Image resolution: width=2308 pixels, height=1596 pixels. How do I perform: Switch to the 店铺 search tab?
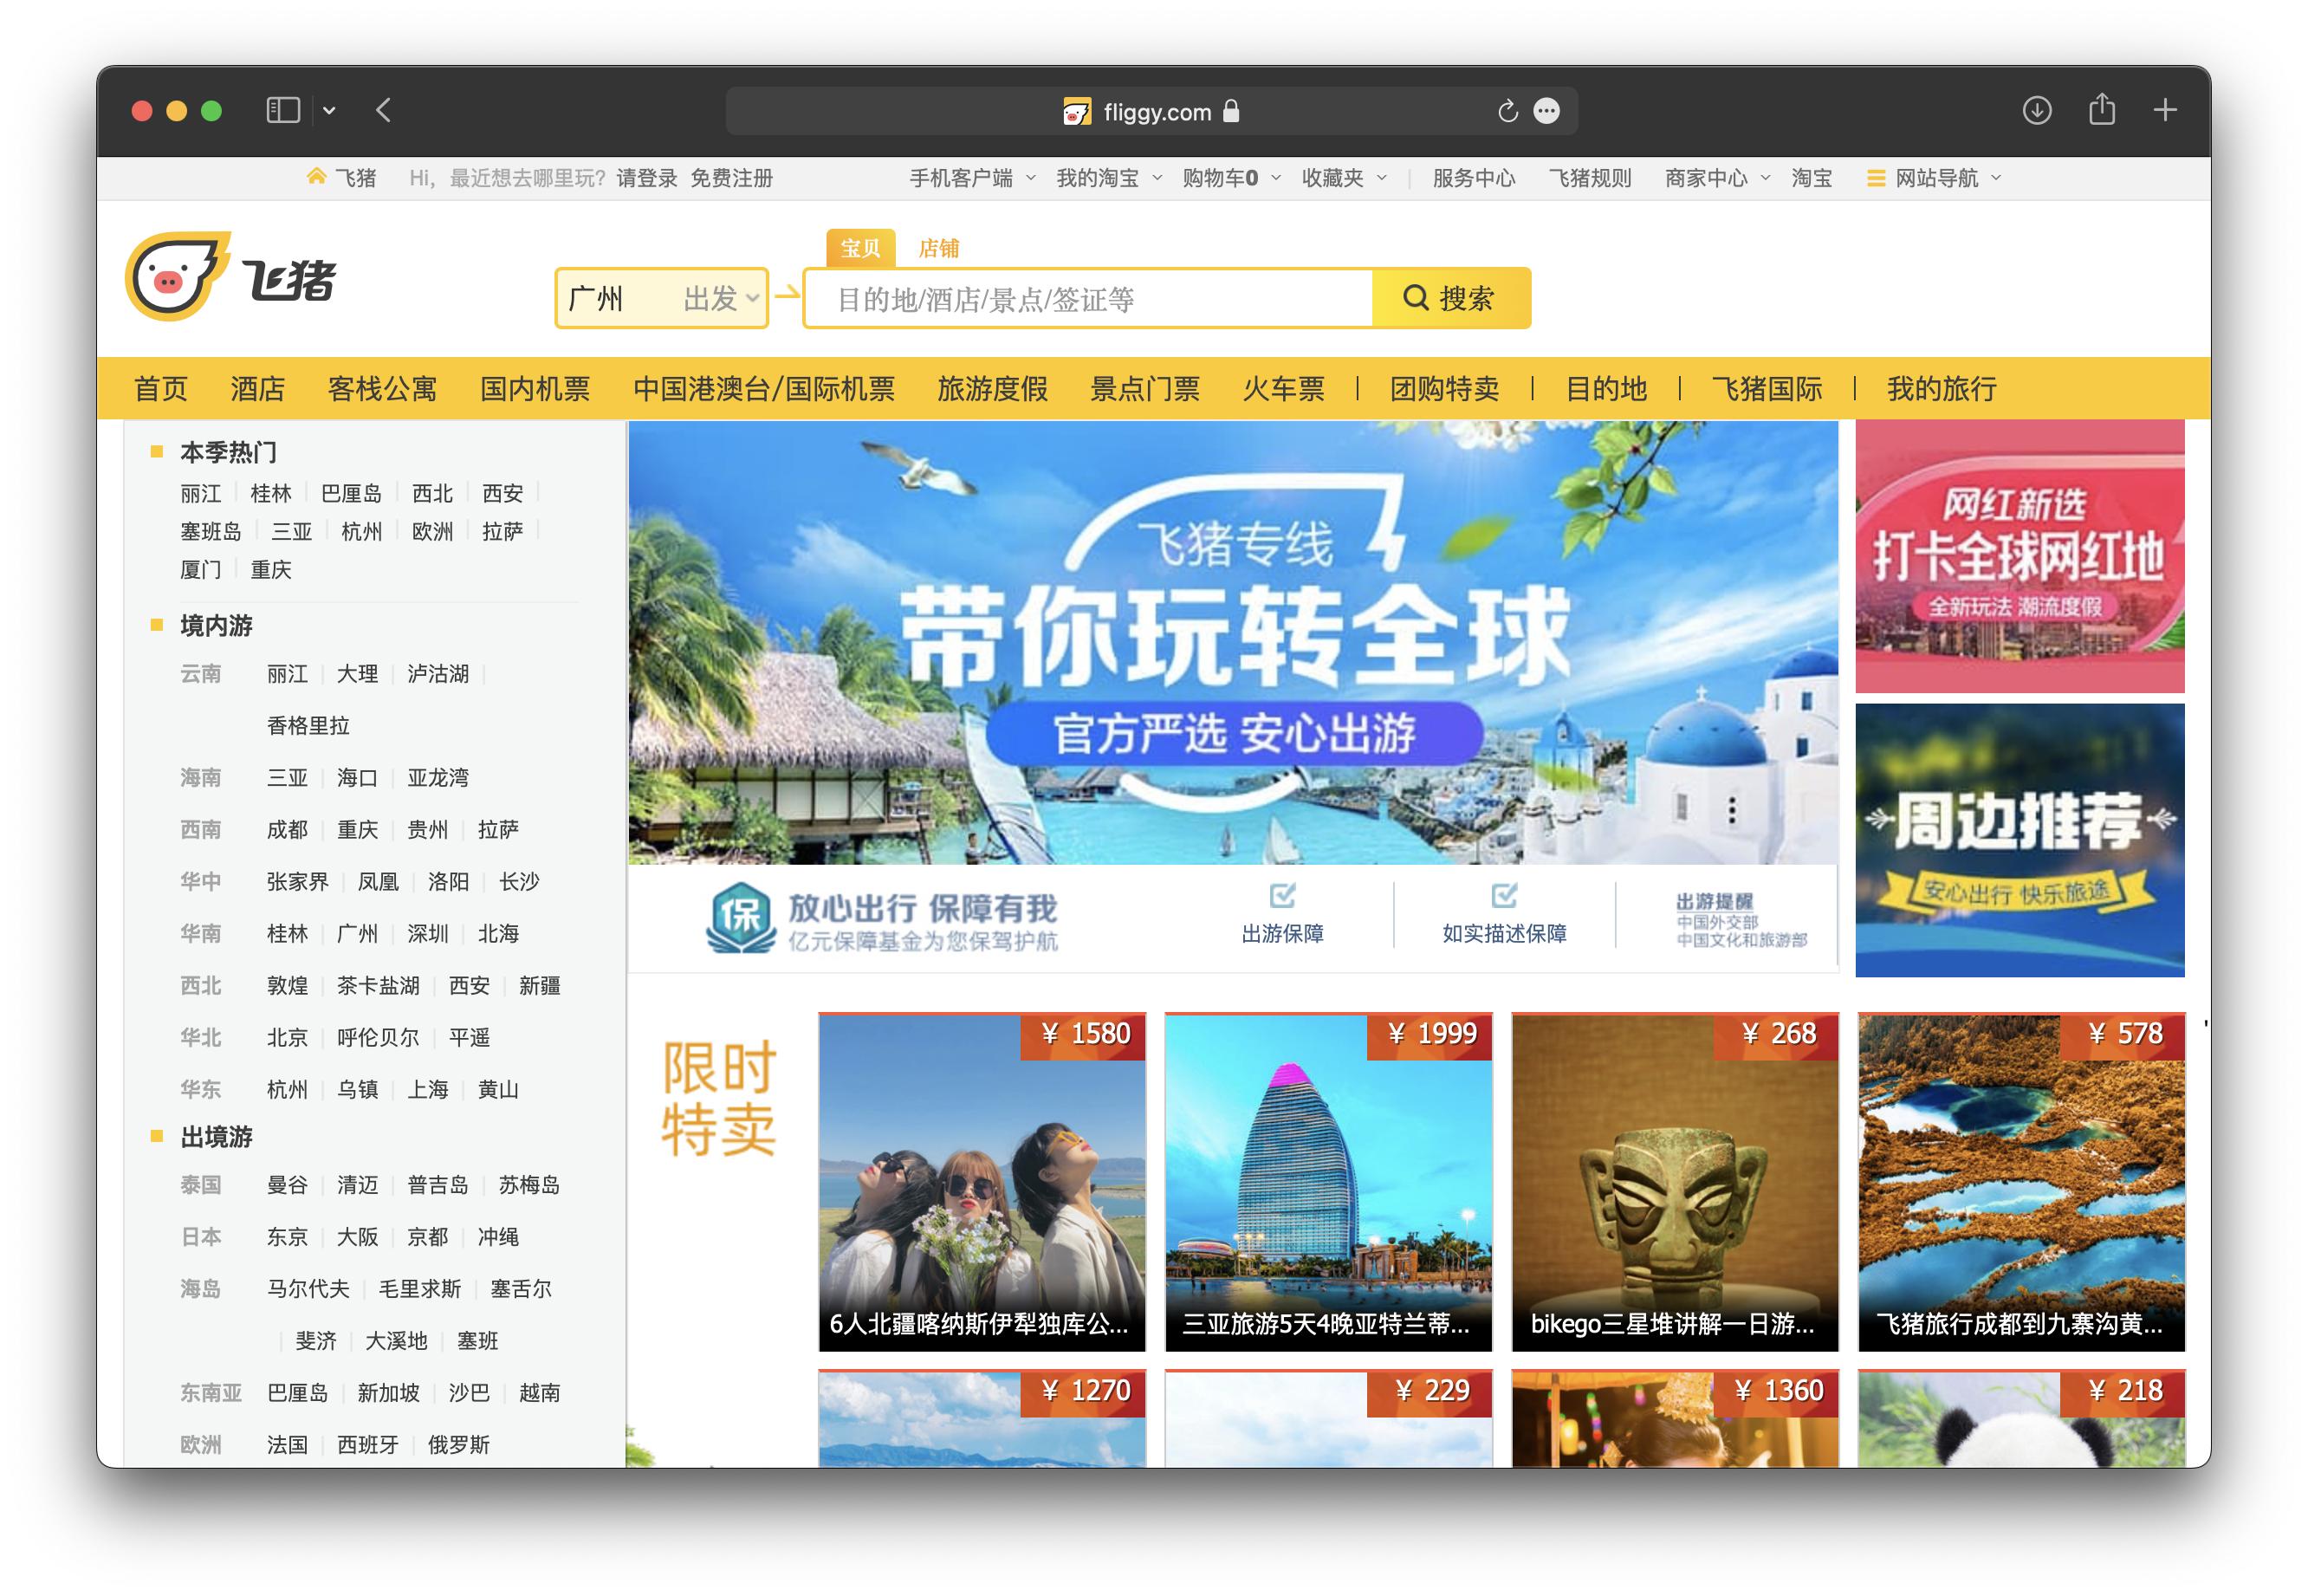pos(938,247)
